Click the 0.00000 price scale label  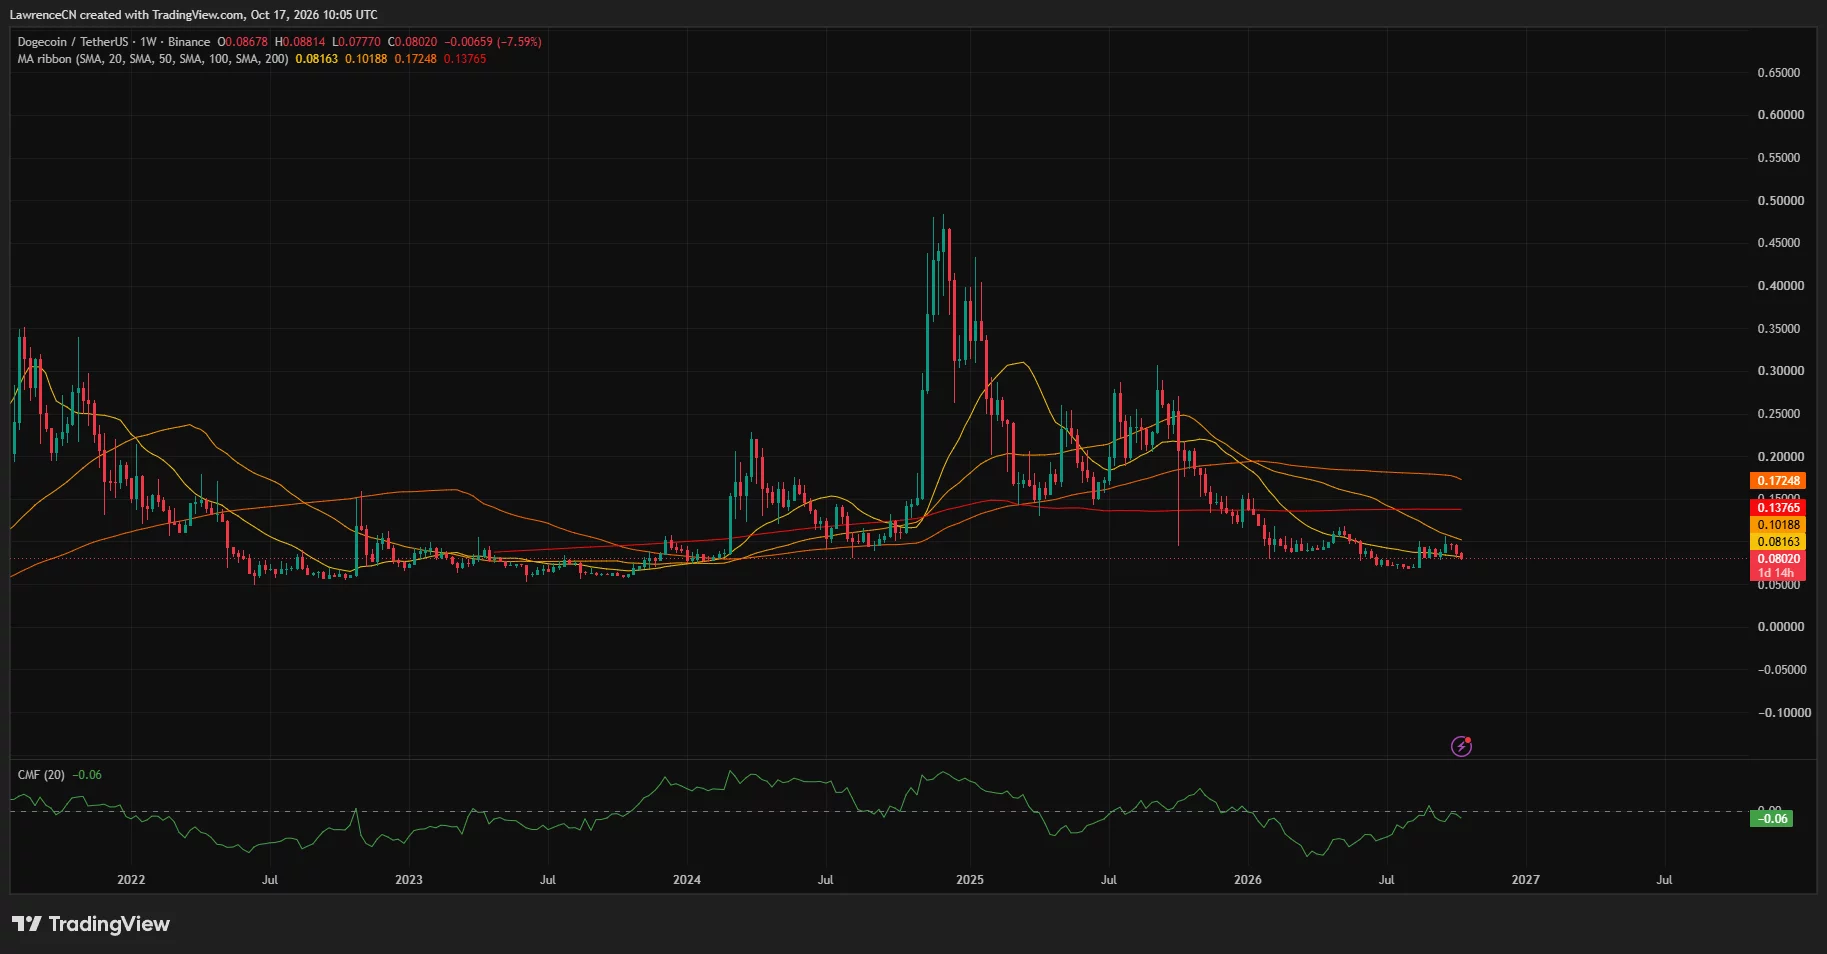1781,627
